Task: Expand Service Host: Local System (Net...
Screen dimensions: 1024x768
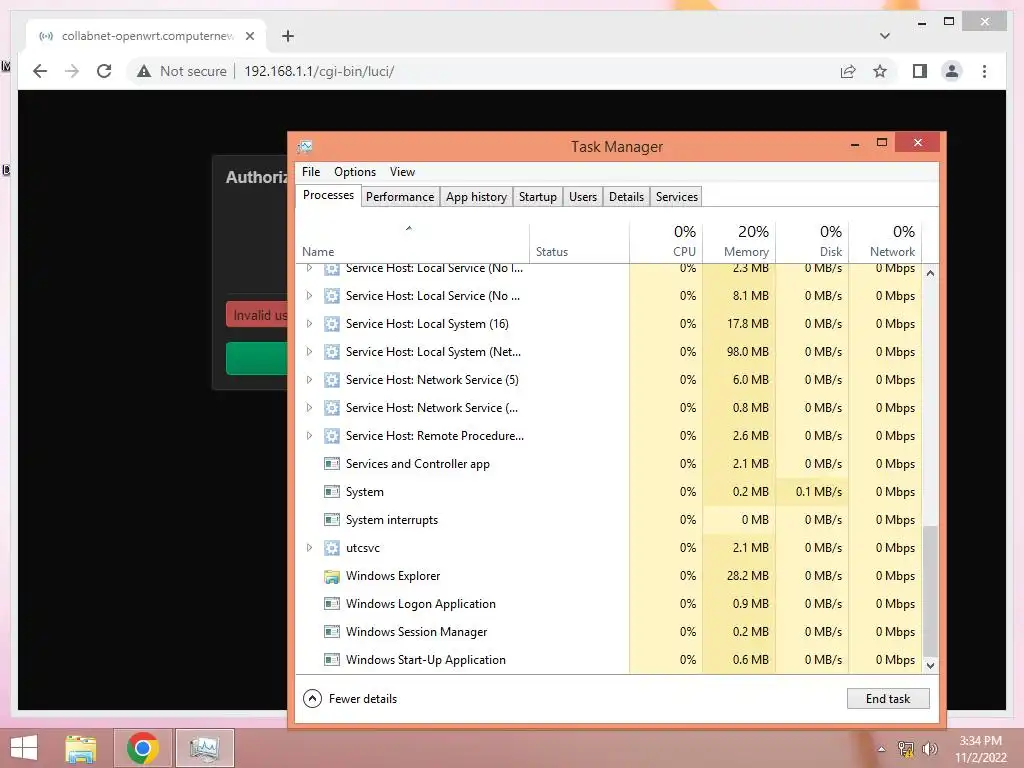Action: 310,352
